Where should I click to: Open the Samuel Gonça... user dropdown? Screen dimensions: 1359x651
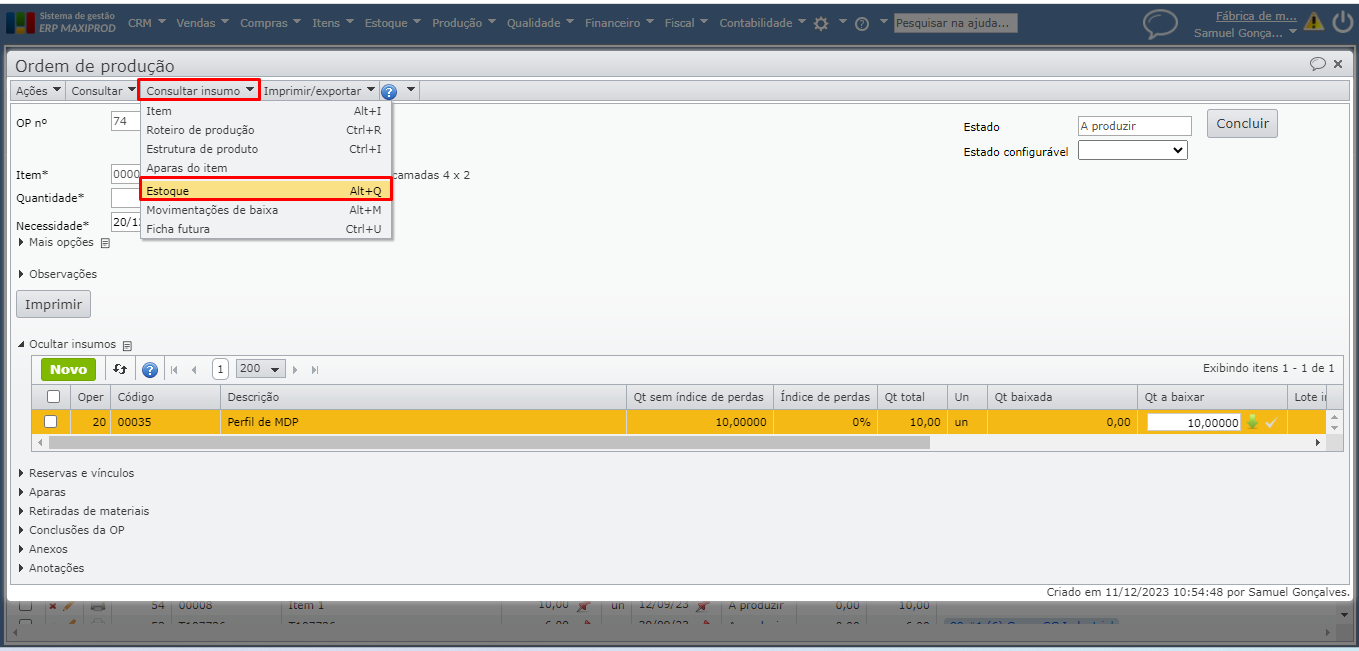tap(1245, 33)
